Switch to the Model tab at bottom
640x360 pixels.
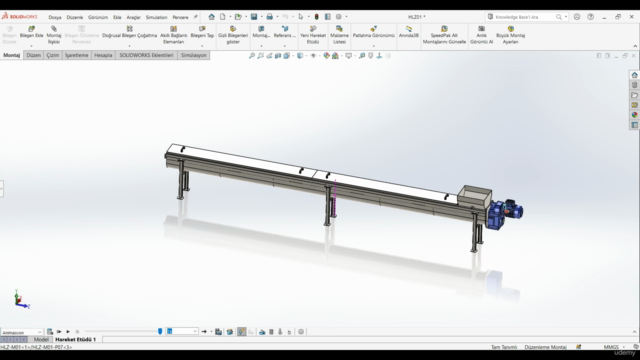pyautogui.click(x=41, y=339)
